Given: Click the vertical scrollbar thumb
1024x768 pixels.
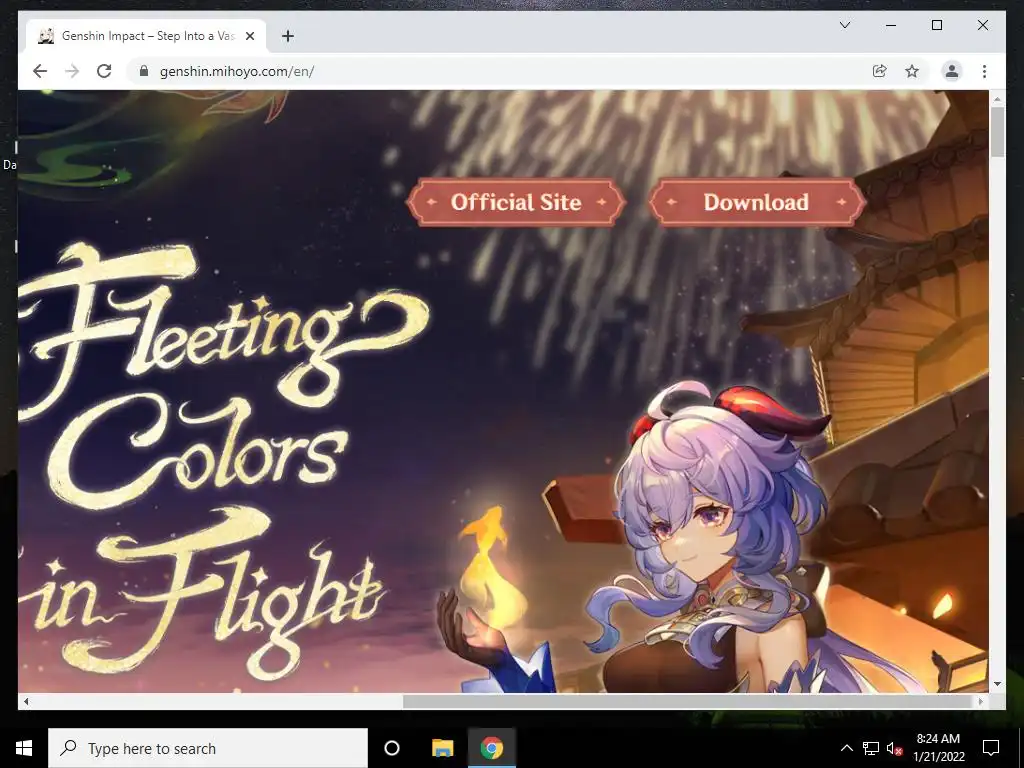Looking at the screenshot, I should [997, 131].
